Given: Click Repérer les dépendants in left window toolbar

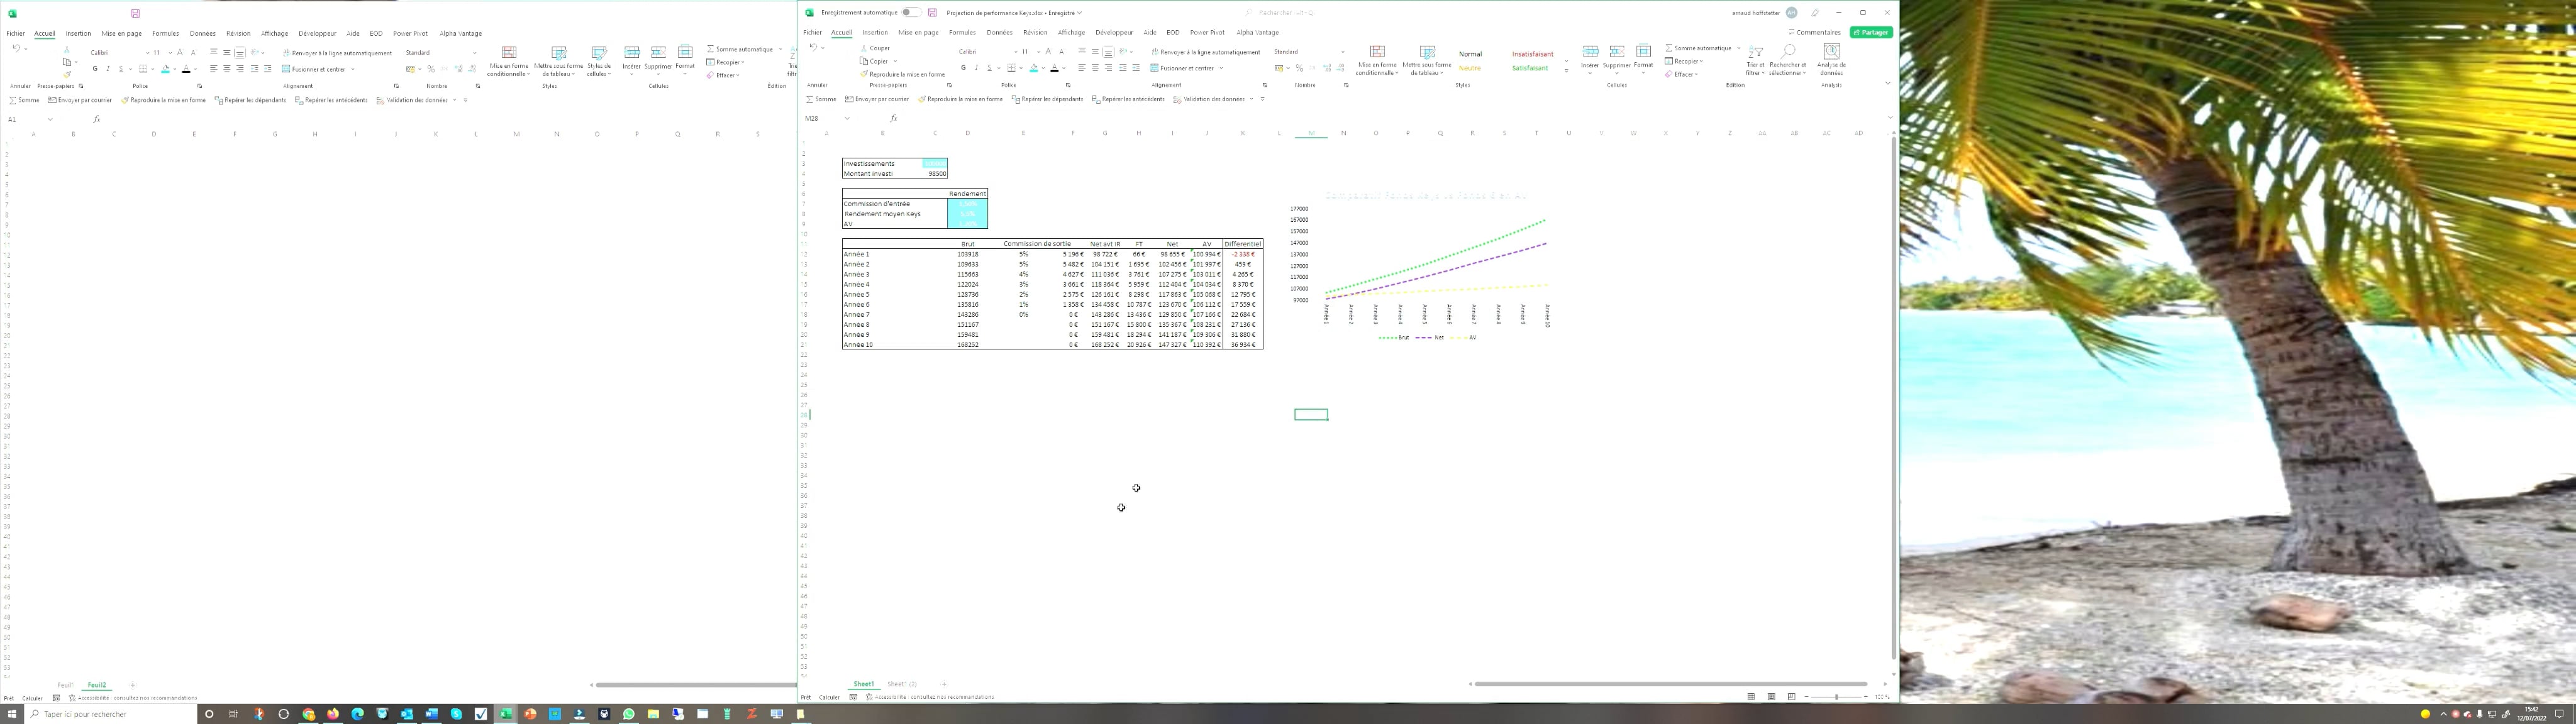Looking at the screenshot, I should pyautogui.click(x=250, y=100).
